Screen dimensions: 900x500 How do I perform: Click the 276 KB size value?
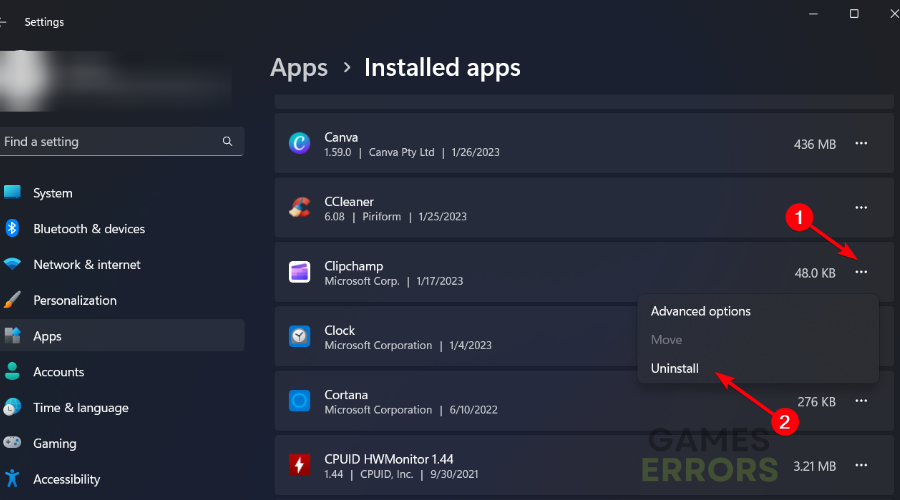click(x=816, y=401)
